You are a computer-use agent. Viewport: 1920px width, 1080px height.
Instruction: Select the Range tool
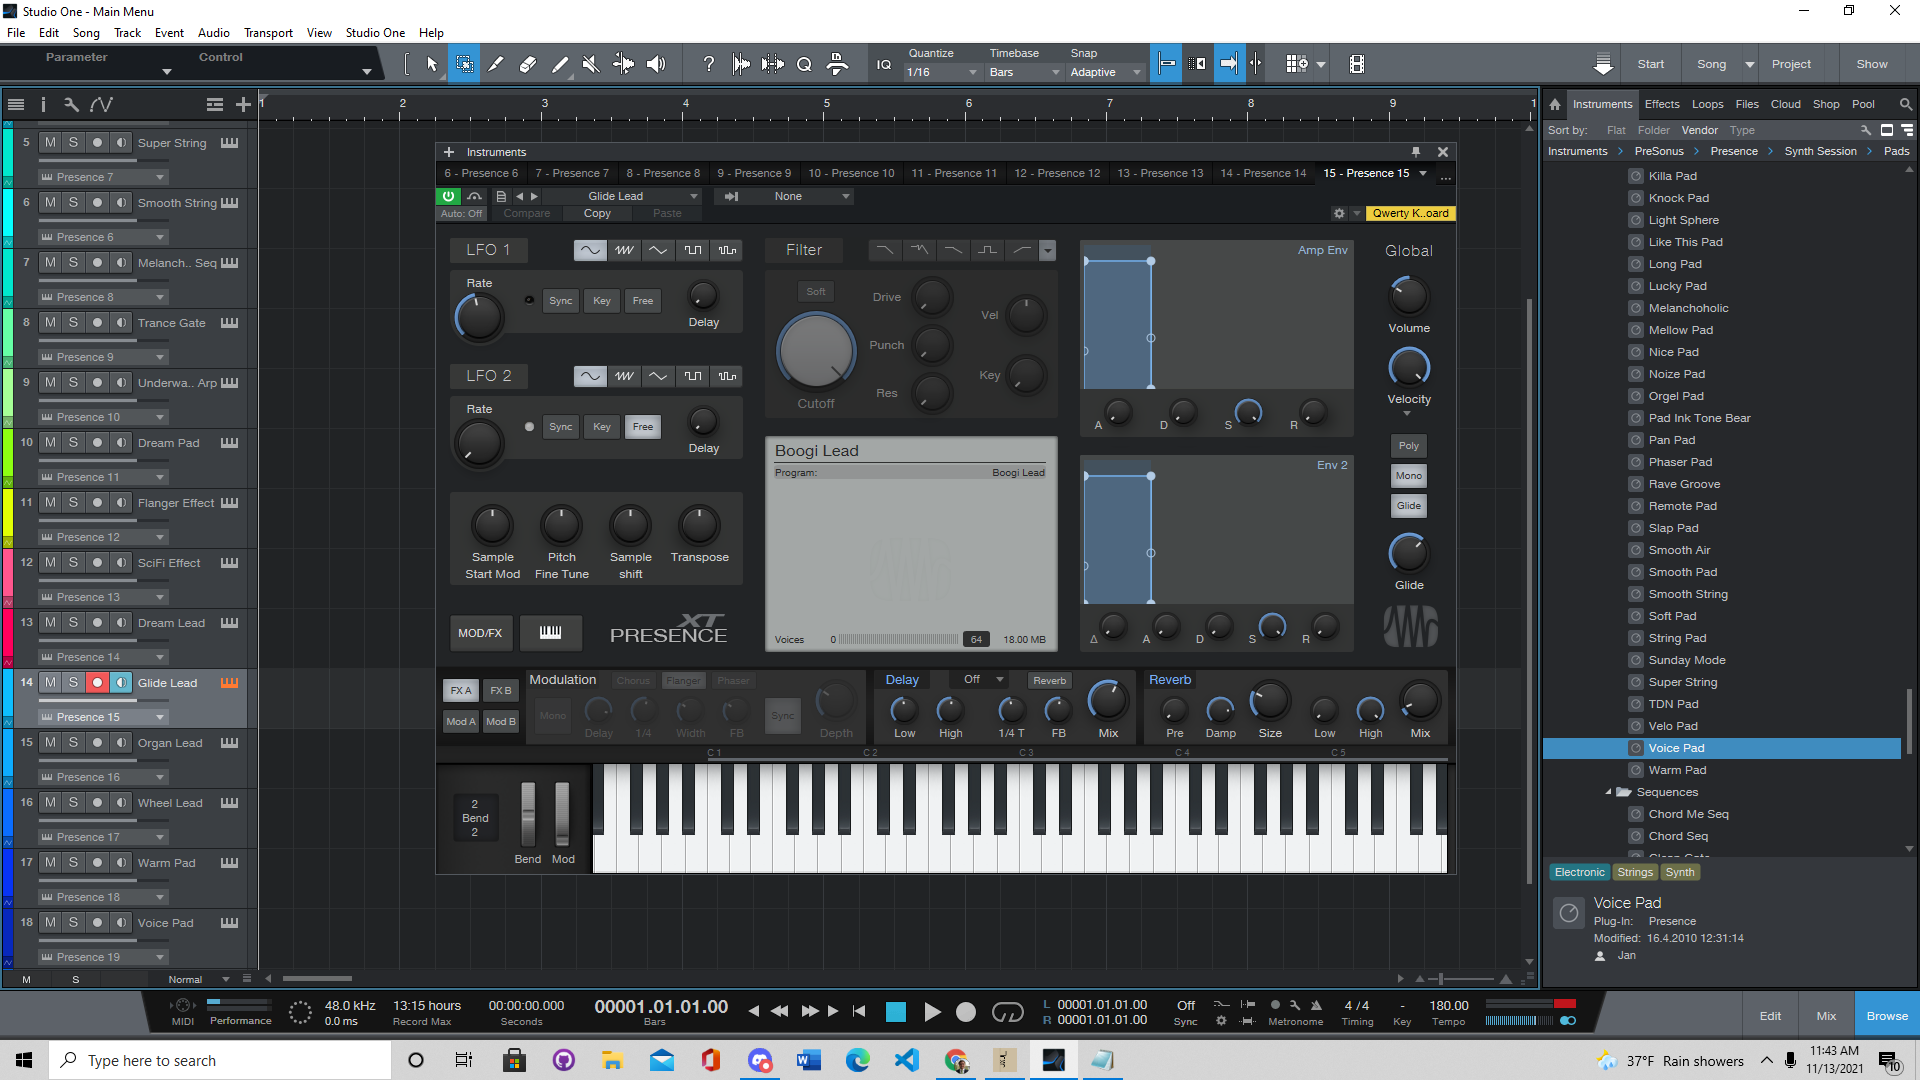tap(465, 64)
